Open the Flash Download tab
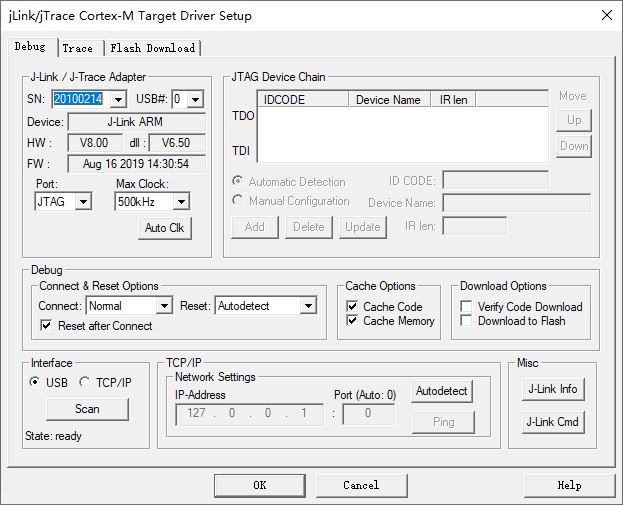 tap(153, 48)
